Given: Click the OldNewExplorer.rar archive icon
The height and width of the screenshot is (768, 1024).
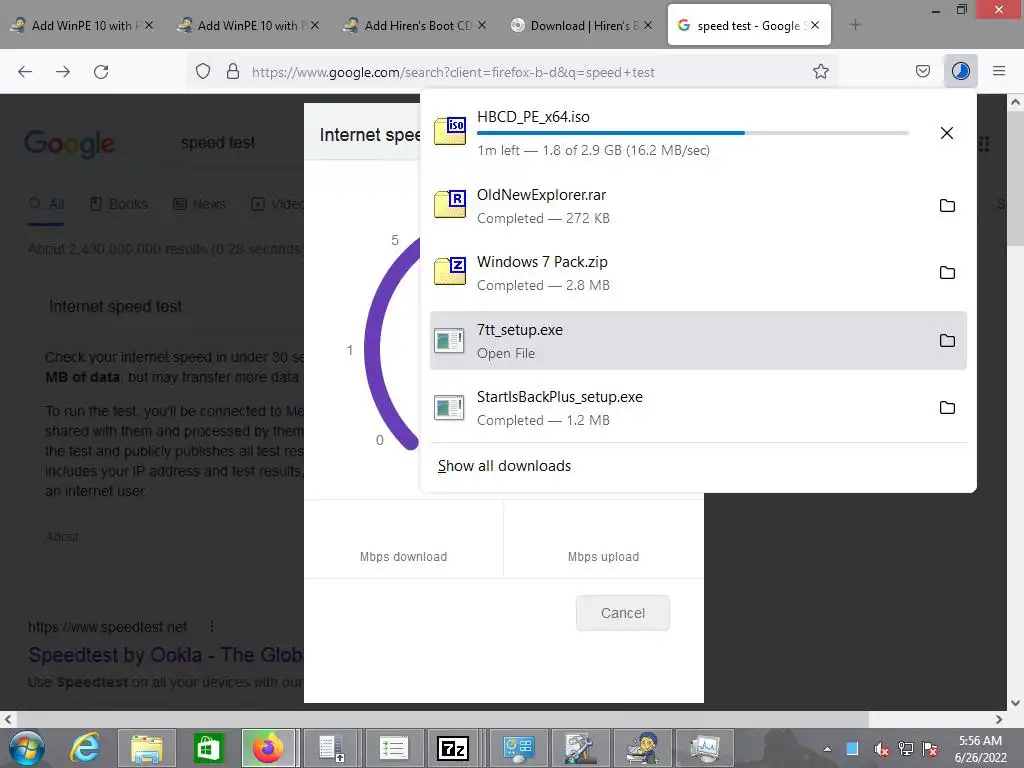Looking at the screenshot, I should point(450,204).
